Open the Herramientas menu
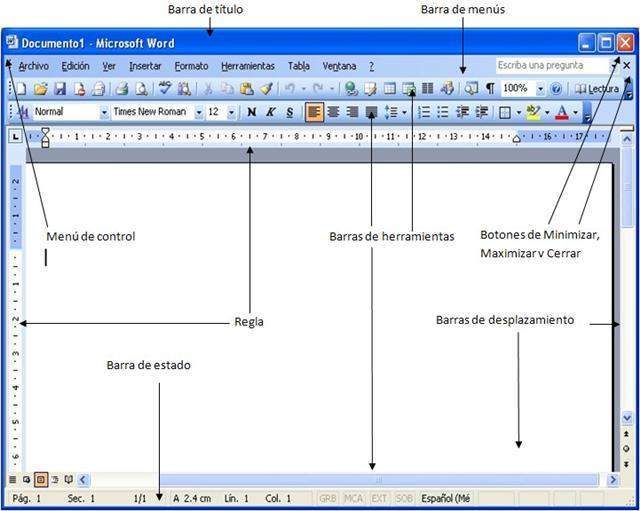 pyautogui.click(x=248, y=66)
